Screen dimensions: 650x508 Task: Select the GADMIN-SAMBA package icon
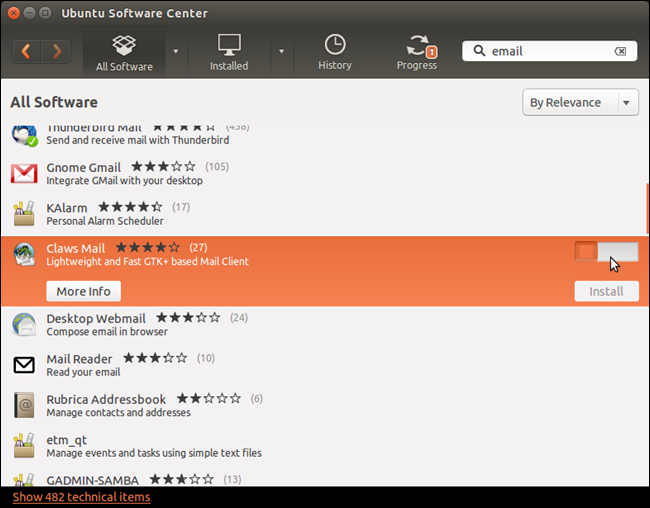tap(24, 480)
